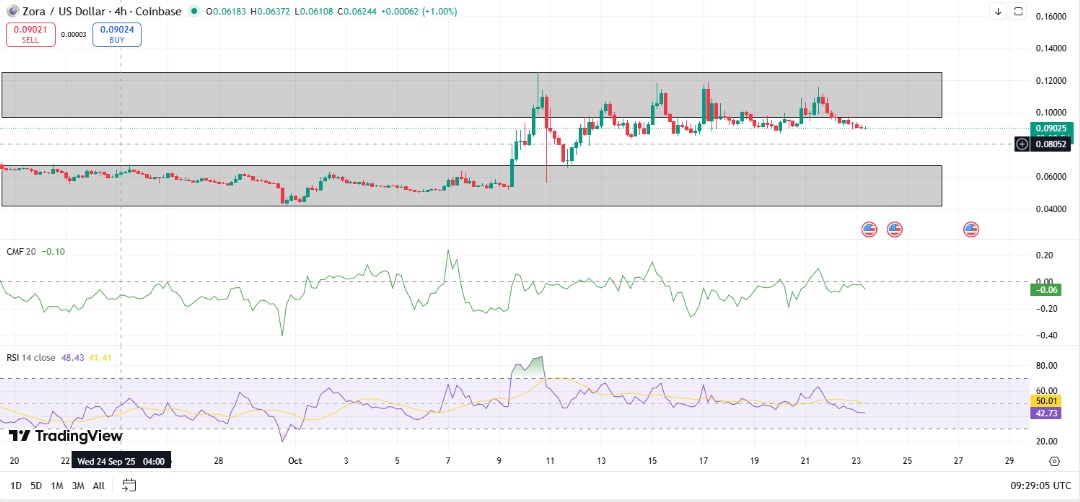Select the 1D time range
Screen dimensions: 1080x502
(x=15, y=485)
